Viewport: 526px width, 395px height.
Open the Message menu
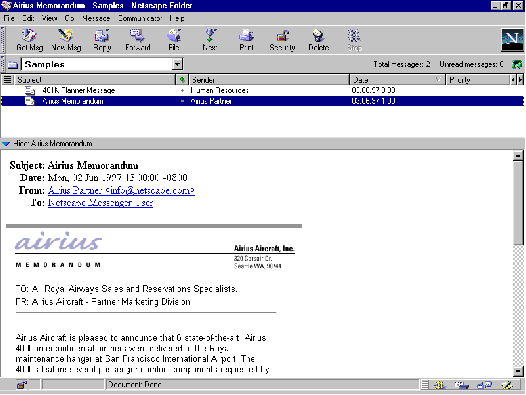[96, 18]
